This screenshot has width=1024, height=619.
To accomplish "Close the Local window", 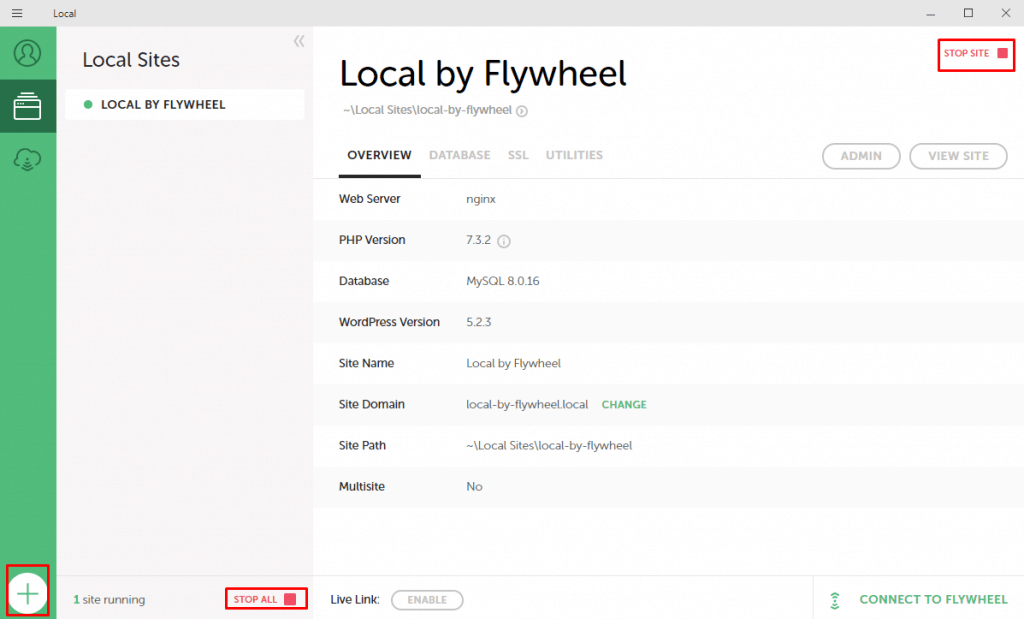I will tap(1006, 13).
